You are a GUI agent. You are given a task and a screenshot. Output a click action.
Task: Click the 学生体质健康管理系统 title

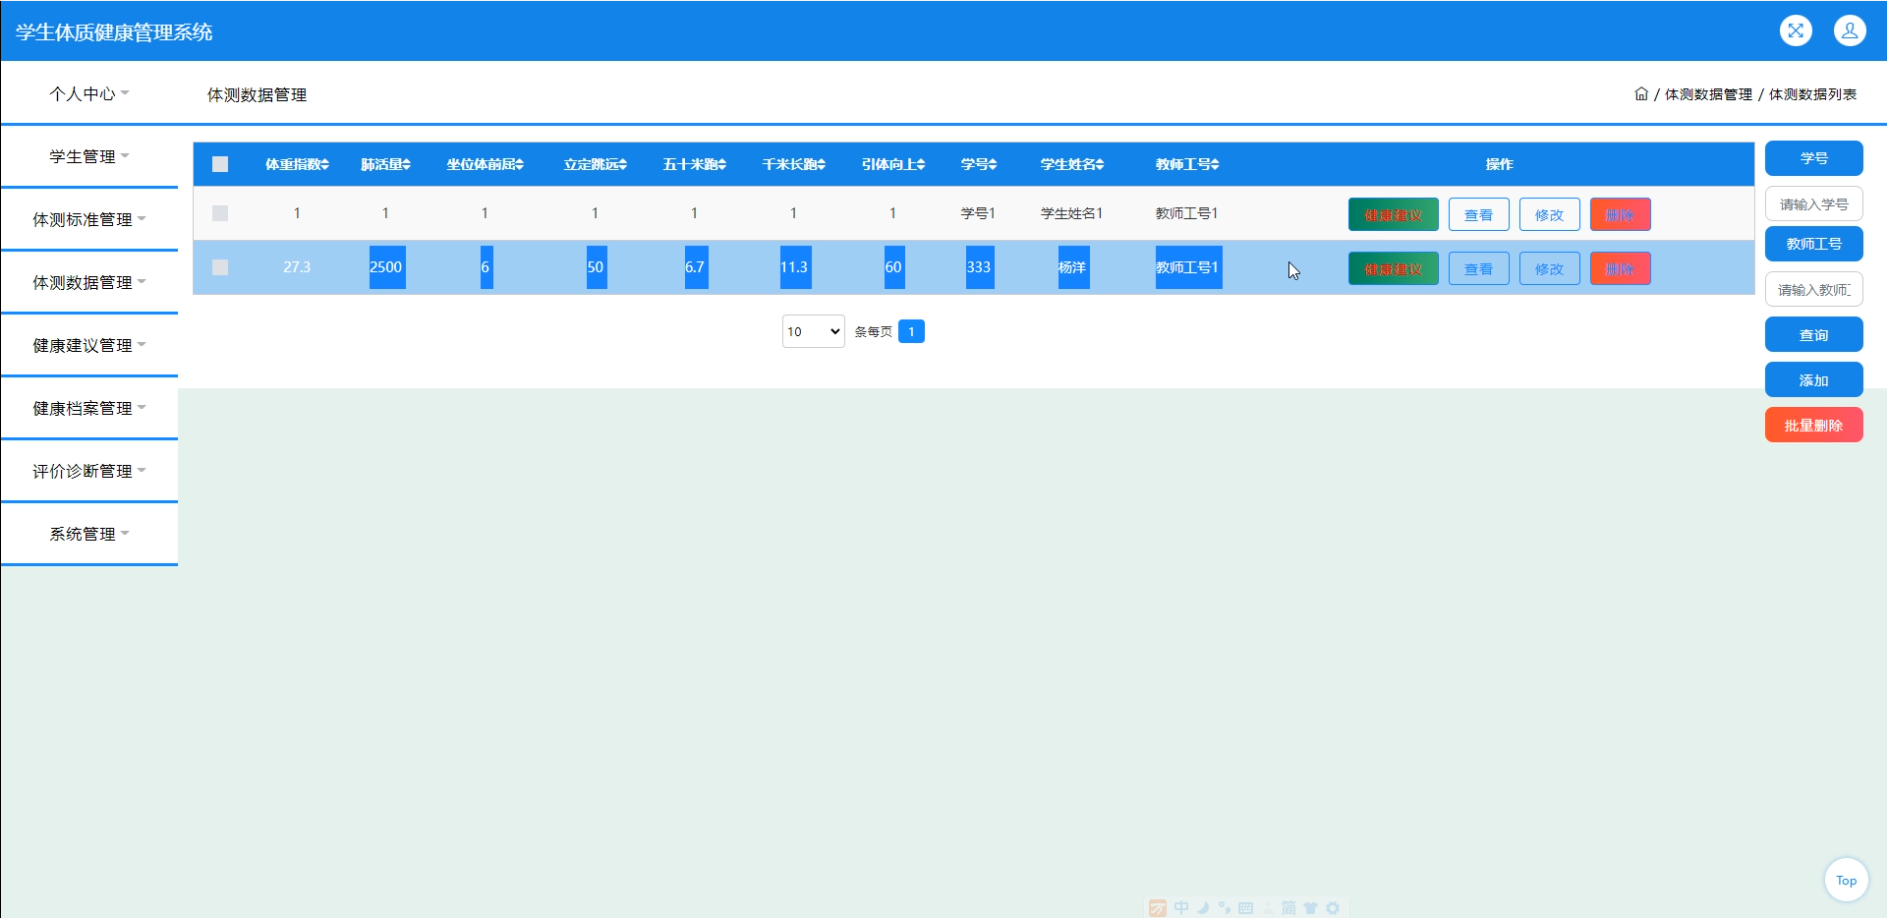[x=114, y=32]
